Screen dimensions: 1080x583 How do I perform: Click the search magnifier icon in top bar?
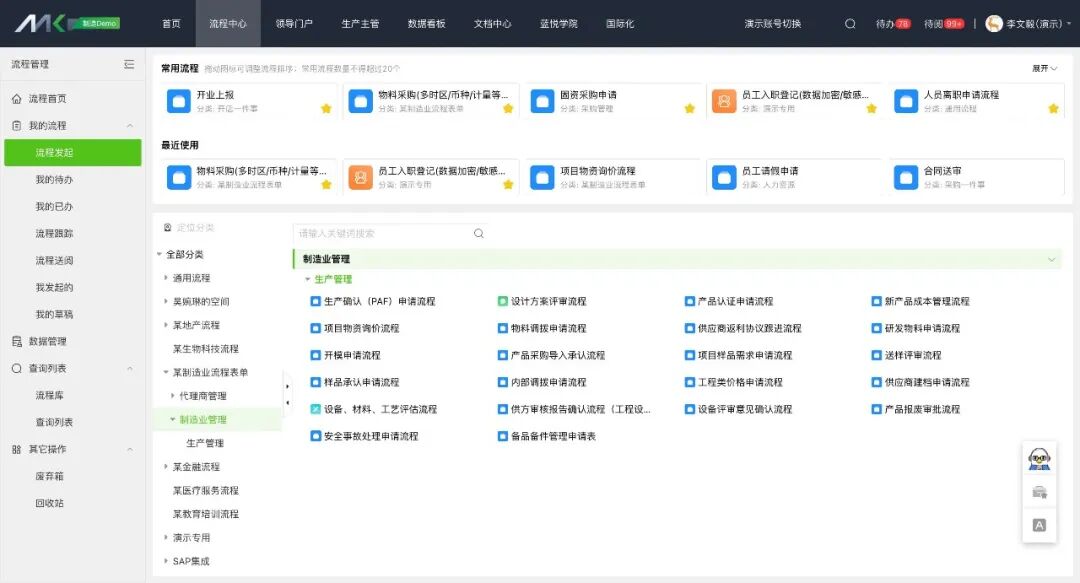pyautogui.click(x=850, y=24)
